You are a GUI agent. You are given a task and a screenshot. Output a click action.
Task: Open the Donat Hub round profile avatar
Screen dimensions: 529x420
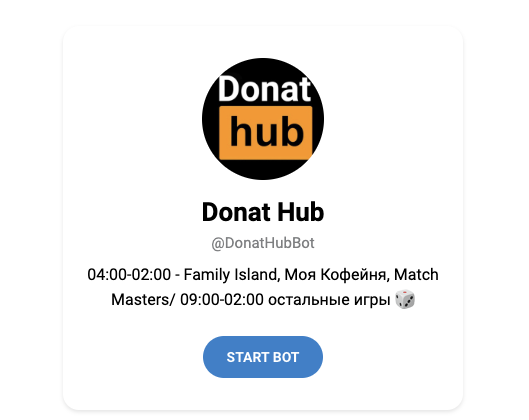point(263,119)
